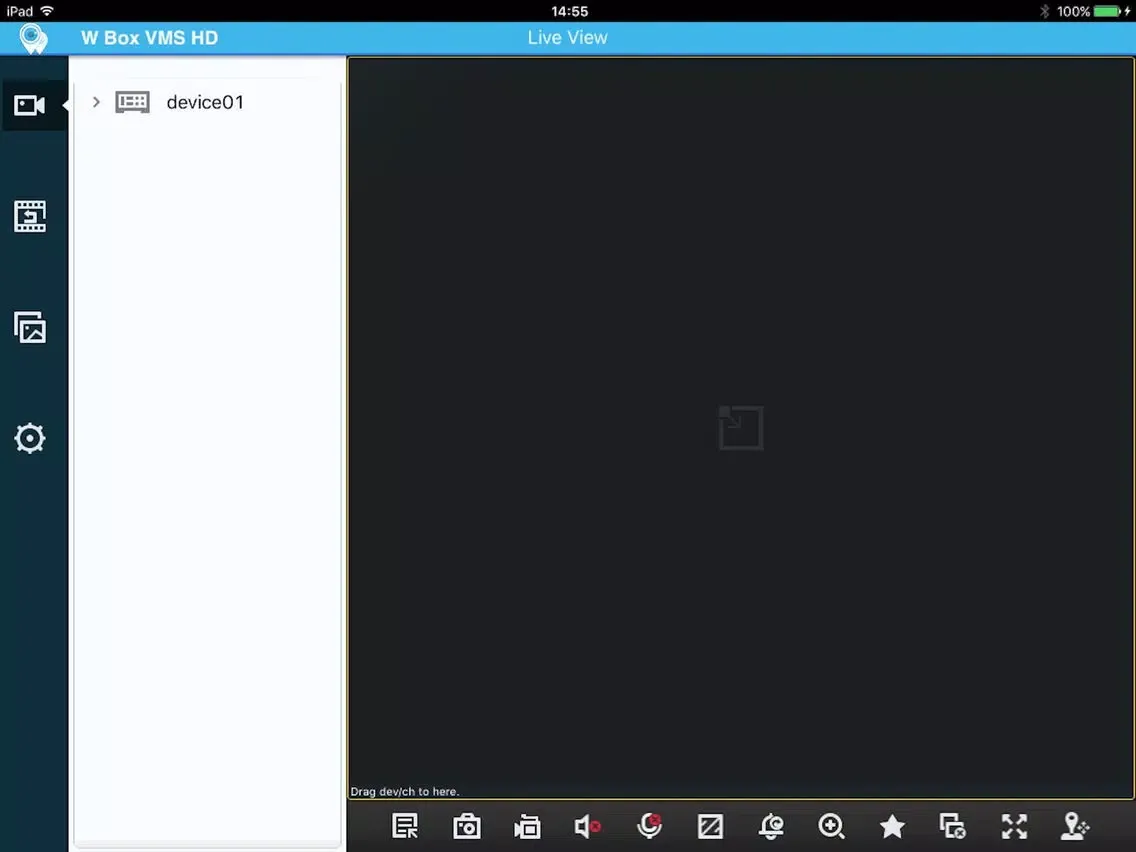Toggle the alarm bell output

pos(771,826)
